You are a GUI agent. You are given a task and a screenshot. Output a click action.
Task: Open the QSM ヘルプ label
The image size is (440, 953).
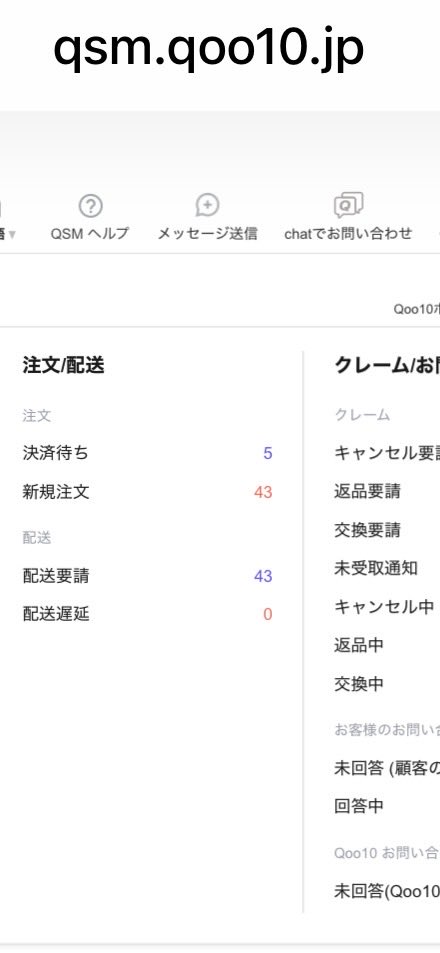click(x=90, y=233)
